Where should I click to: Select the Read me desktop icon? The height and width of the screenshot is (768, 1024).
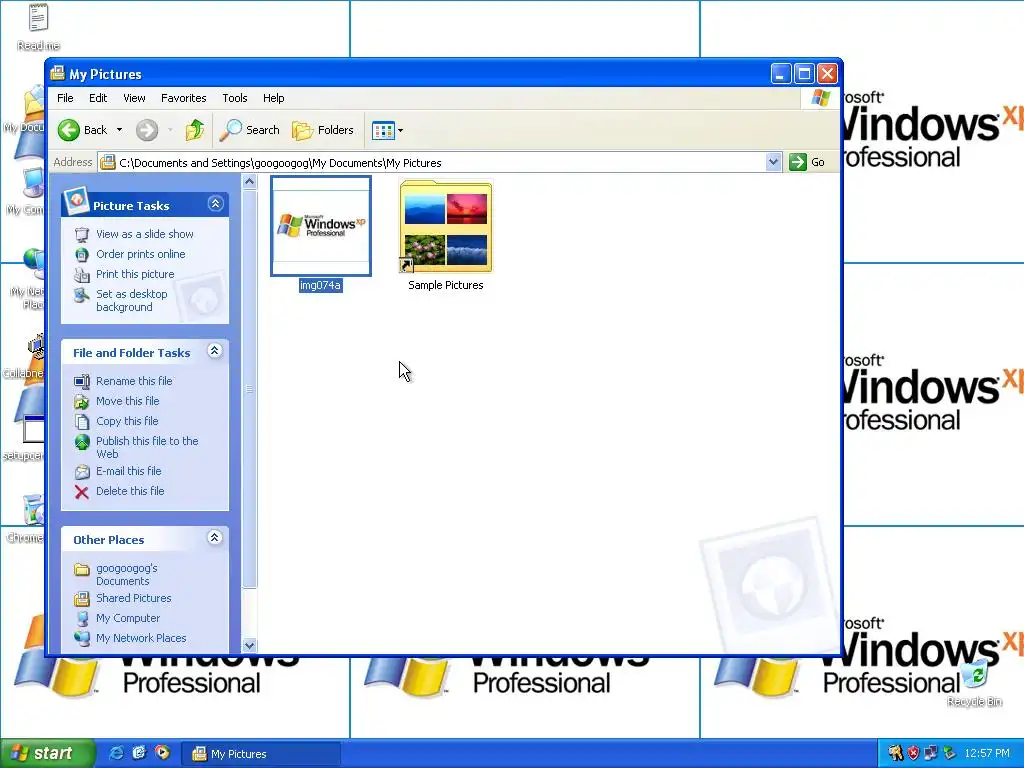(x=38, y=27)
